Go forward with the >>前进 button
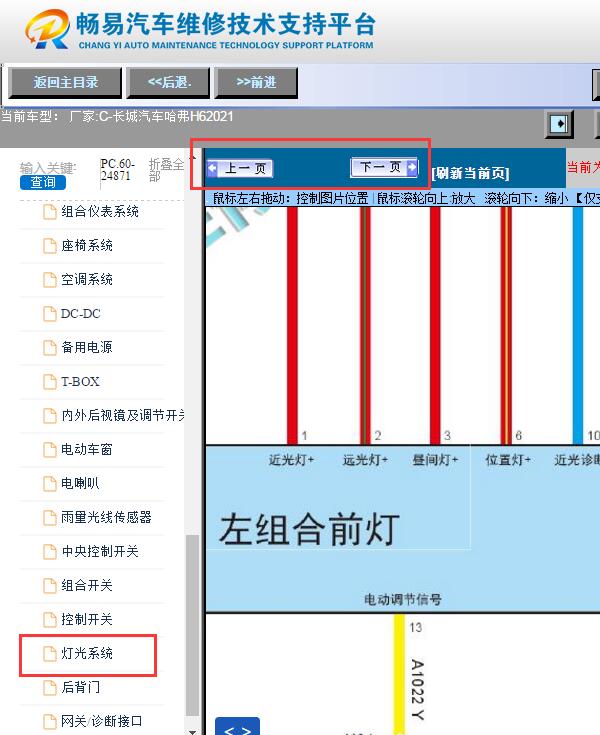Viewport: 600px width, 735px height. click(x=256, y=82)
